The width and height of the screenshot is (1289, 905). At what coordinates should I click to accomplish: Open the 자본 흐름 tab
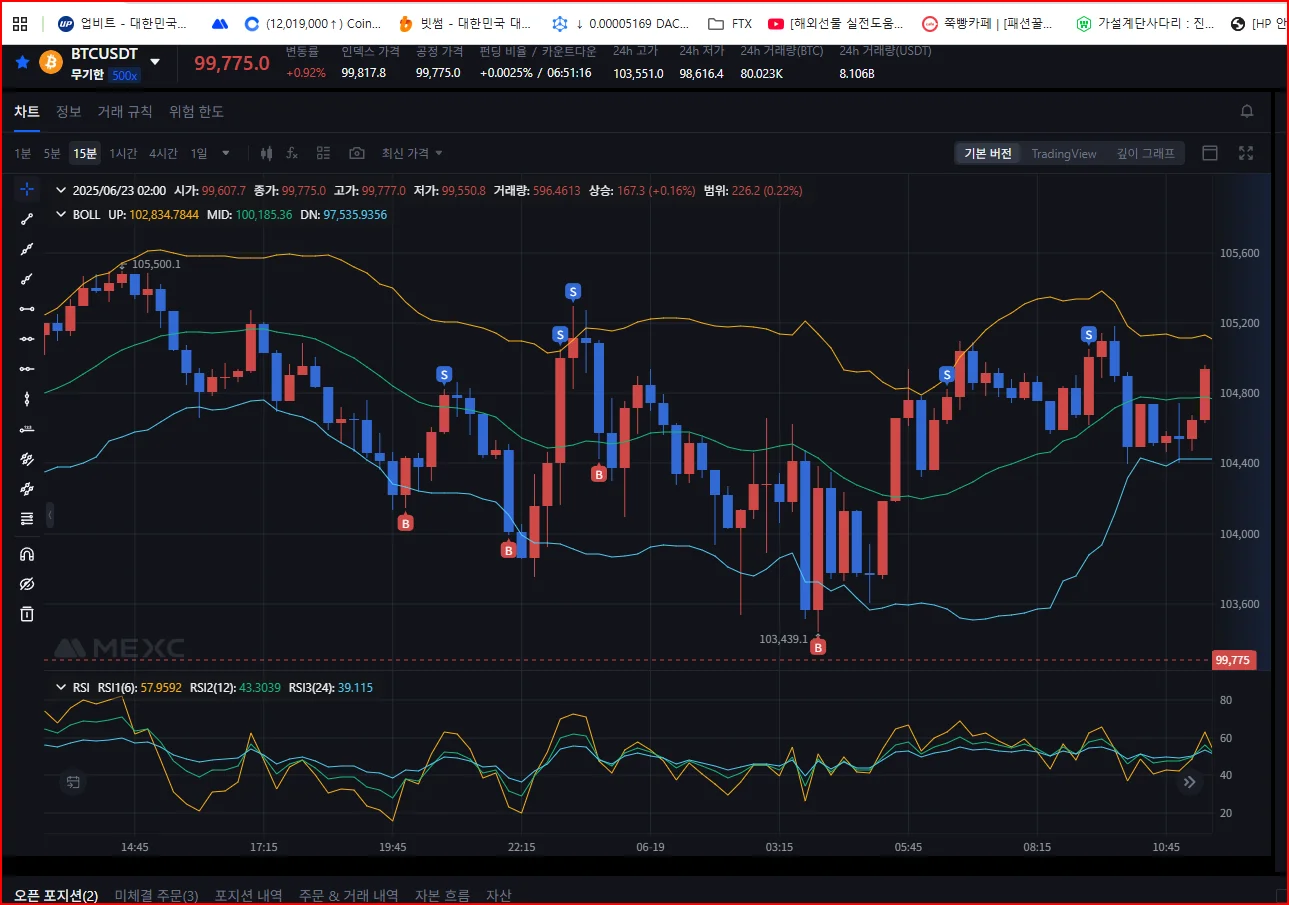pyautogui.click(x=442, y=895)
